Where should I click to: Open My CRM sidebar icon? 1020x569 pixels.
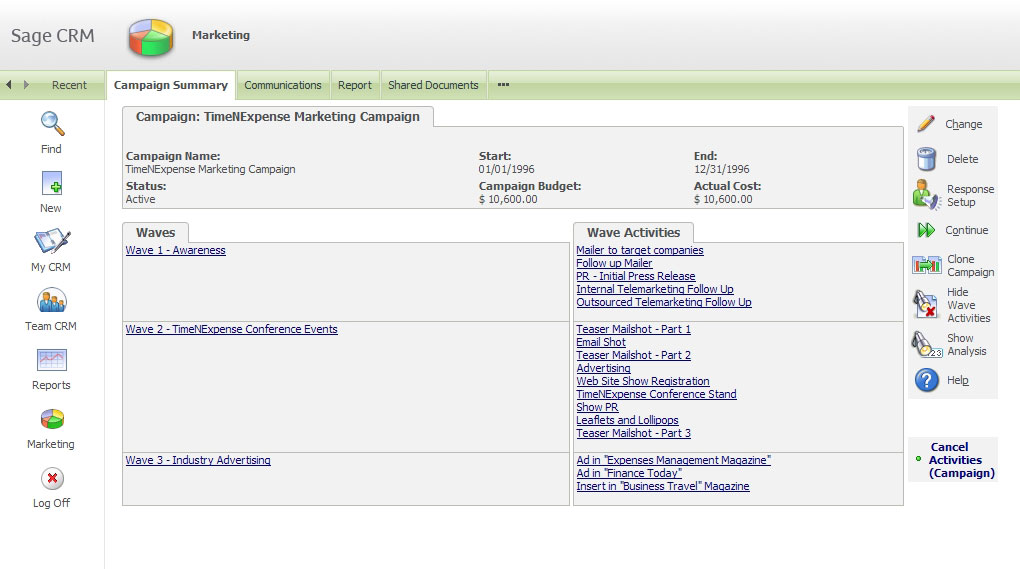[x=52, y=241]
